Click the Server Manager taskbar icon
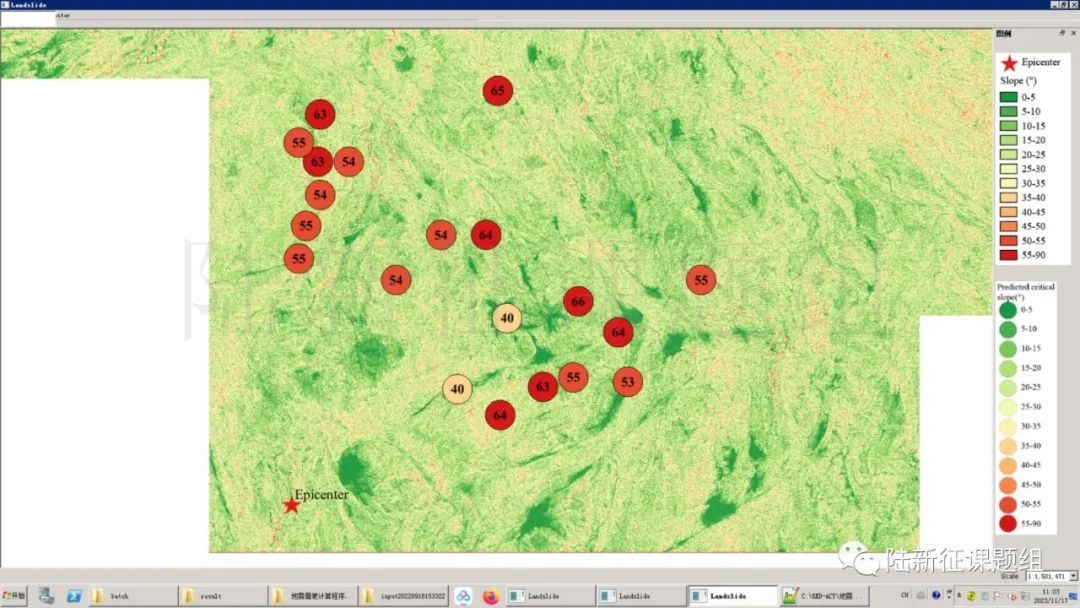Screen dimensions: 1080x608 (x=46, y=596)
